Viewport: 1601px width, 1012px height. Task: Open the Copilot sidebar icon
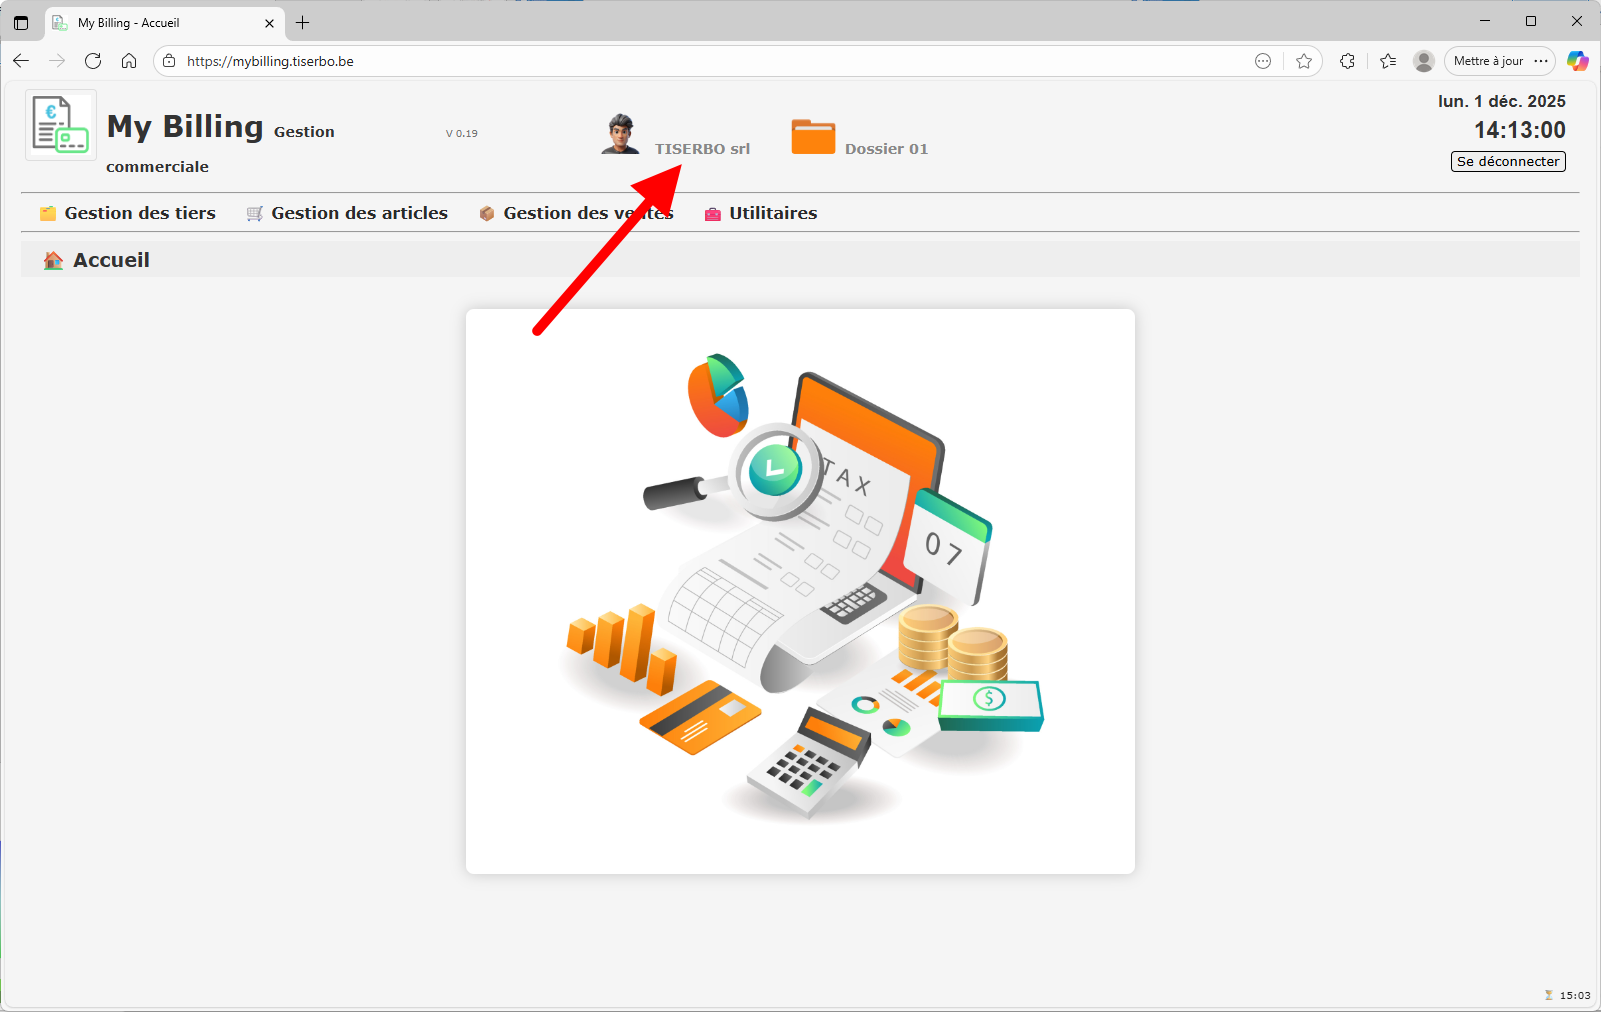coord(1577,61)
